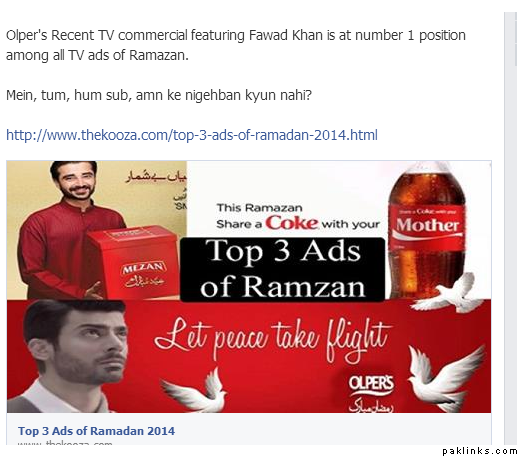Click the www.thekooza.com domain under the title
The width and height of the screenshot is (518, 457).
coord(65,443)
